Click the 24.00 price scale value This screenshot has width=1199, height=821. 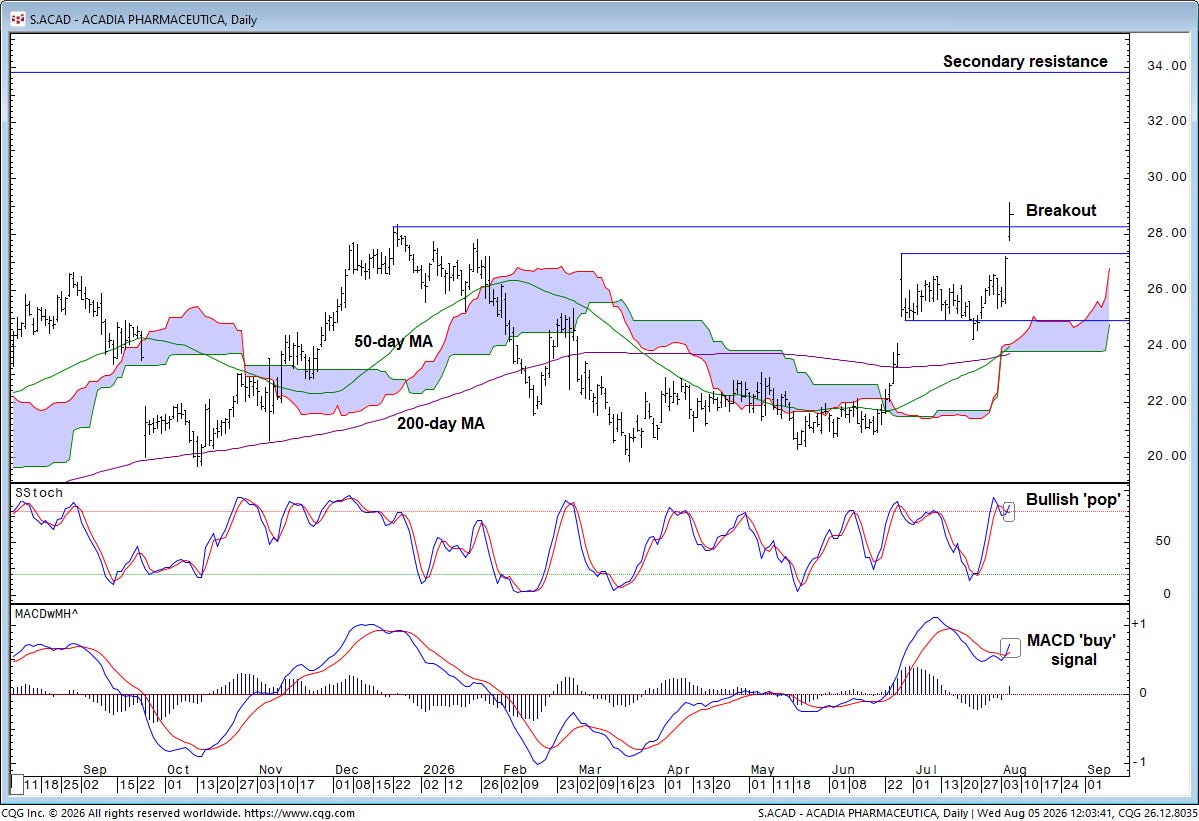[1167, 345]
